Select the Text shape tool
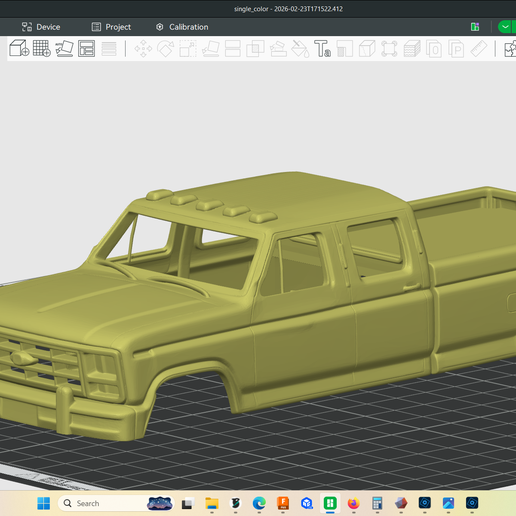 click(x=322, y=49)
